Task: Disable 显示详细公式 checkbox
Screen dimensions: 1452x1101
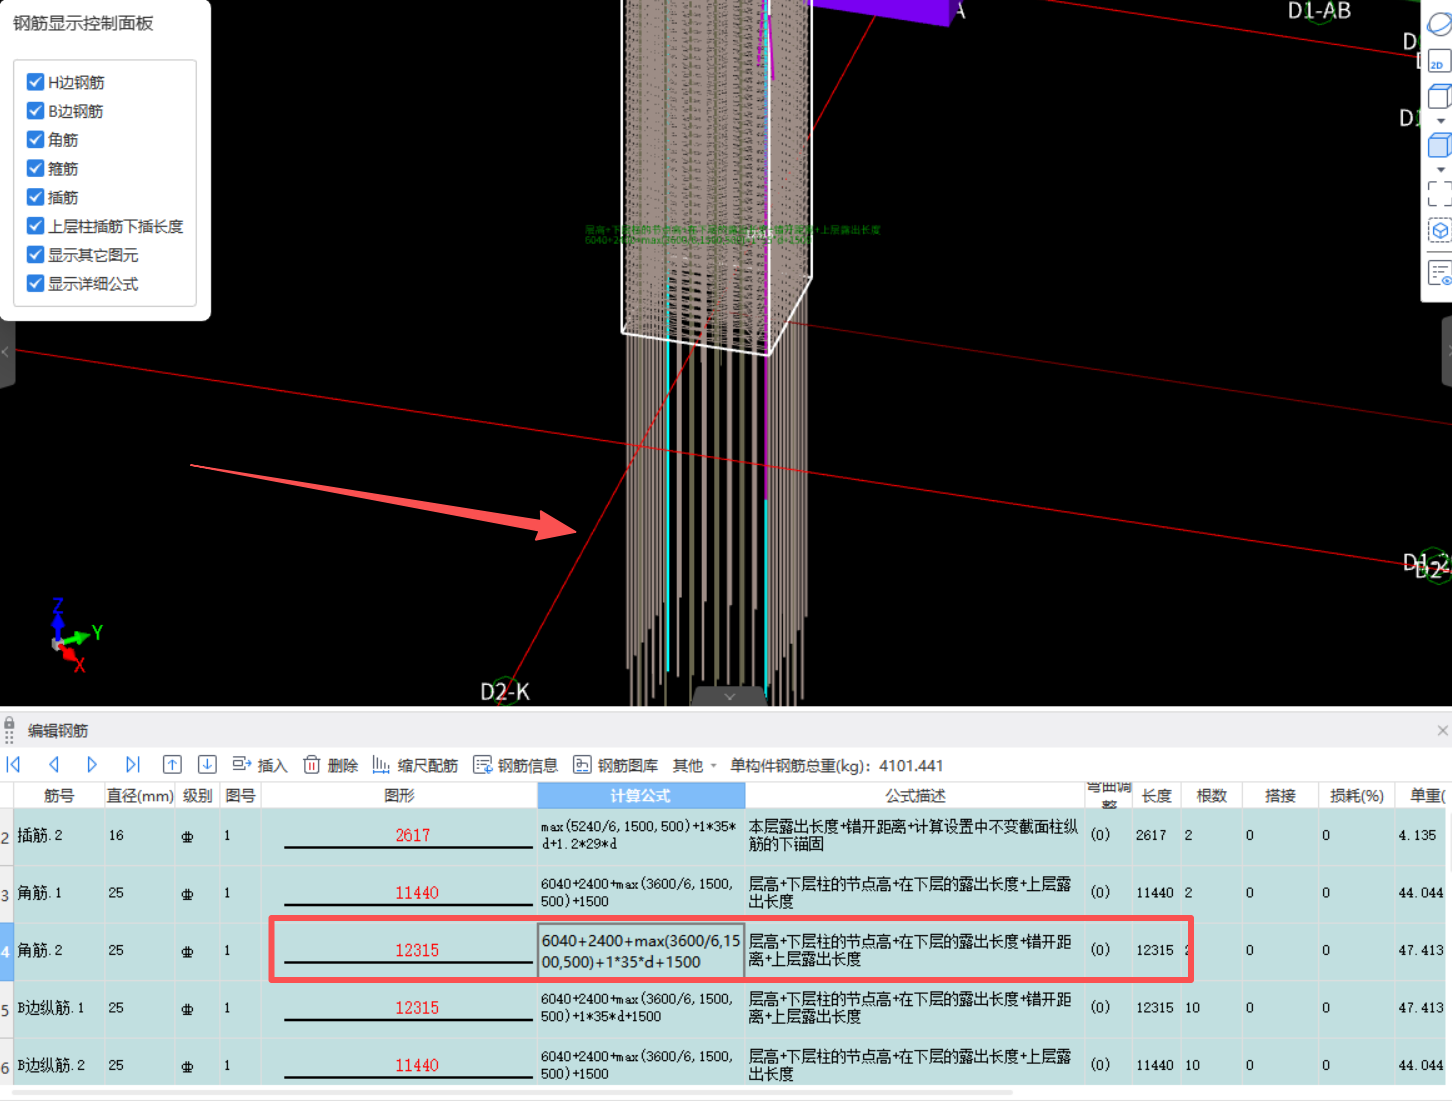Action: (35, 284)
